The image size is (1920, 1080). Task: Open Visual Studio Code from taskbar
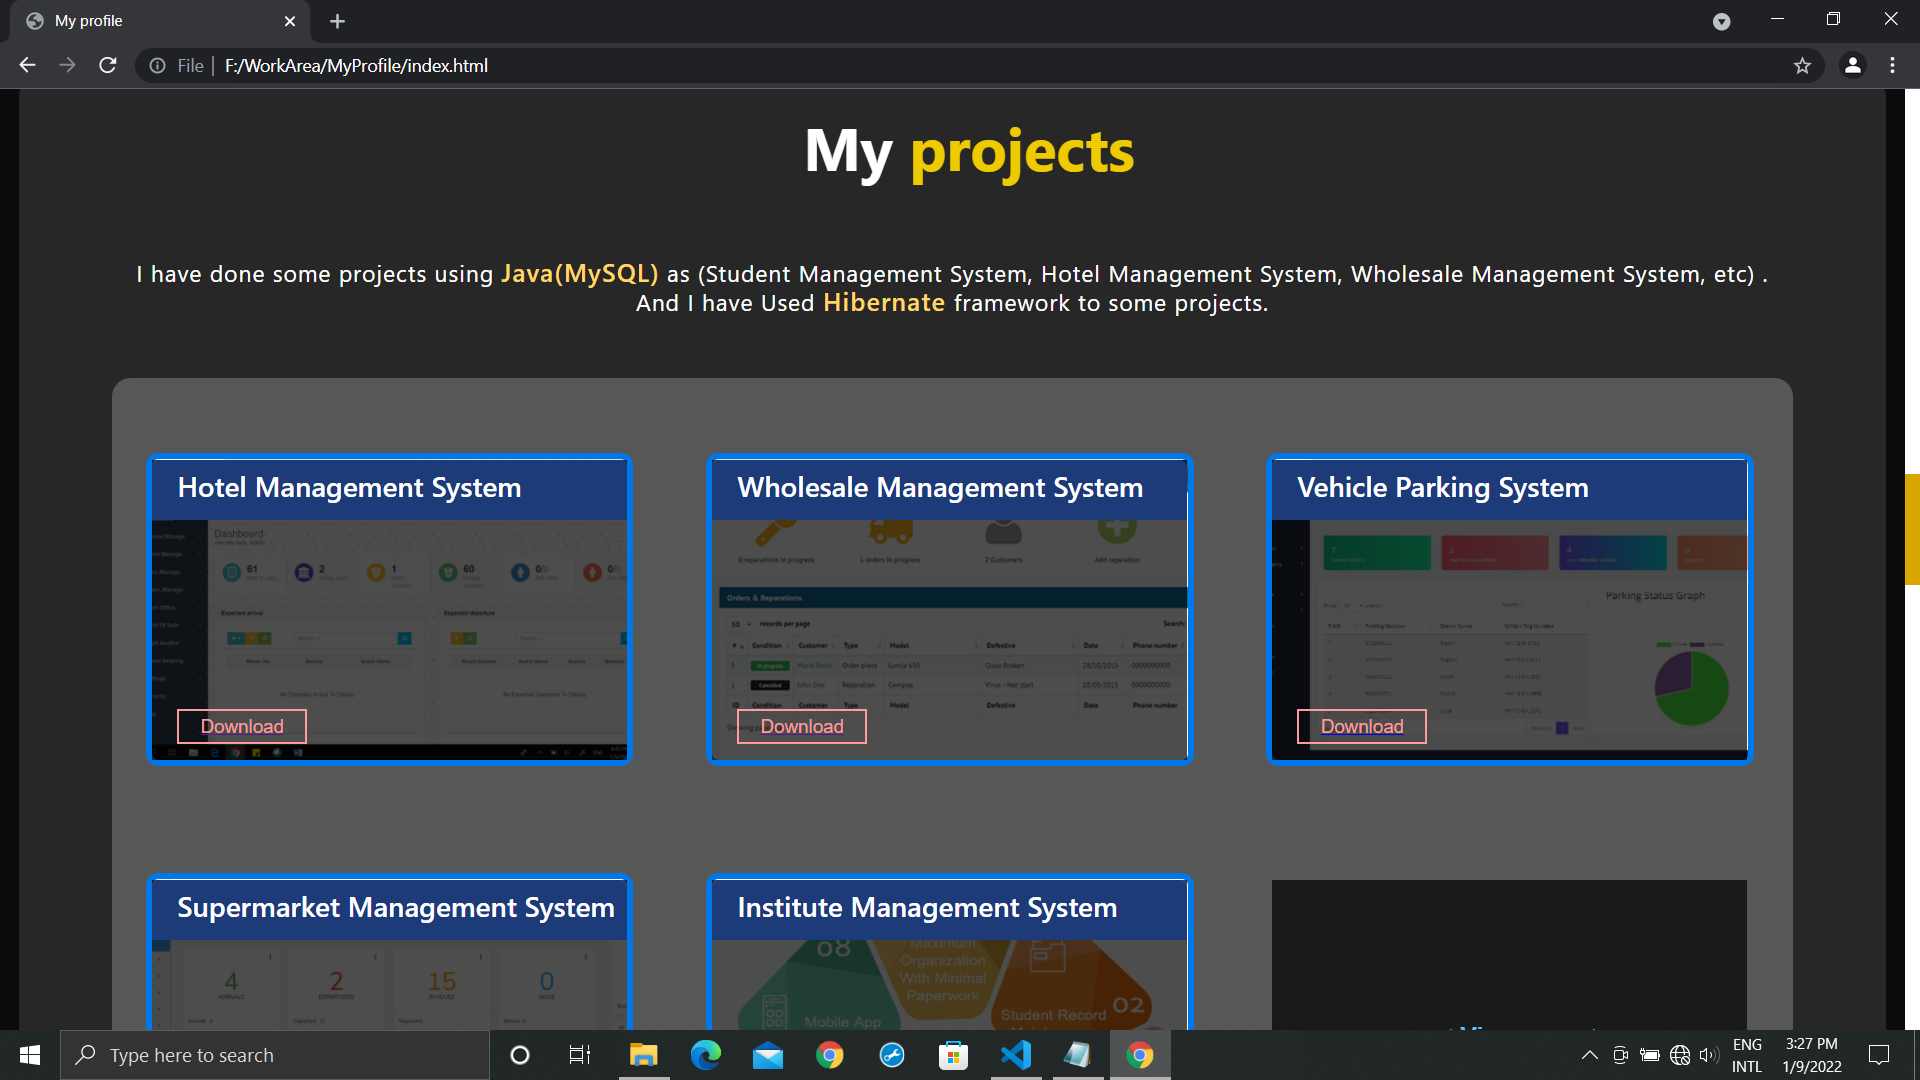[x=1016, y=1055]
